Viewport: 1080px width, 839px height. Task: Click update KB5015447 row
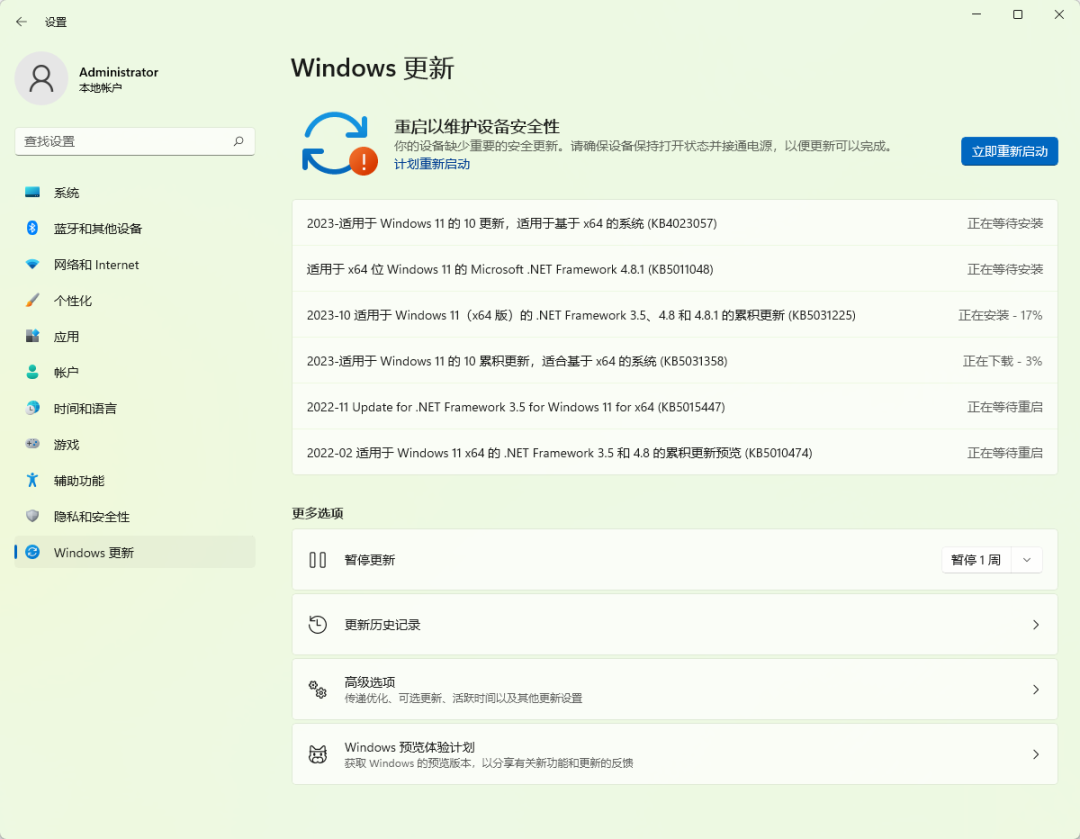point(674,407)
